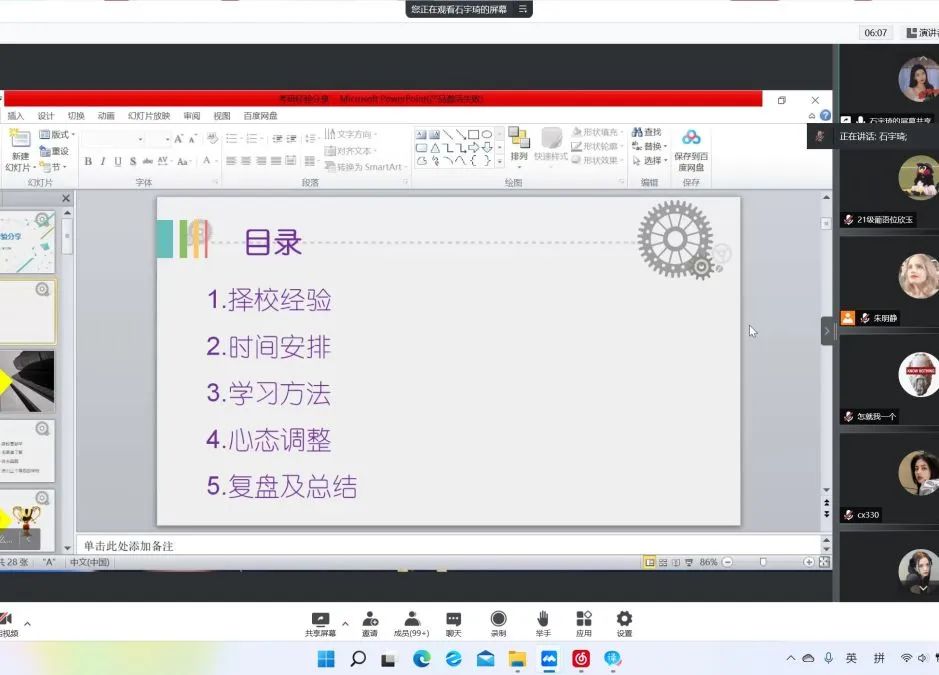Start 录制 recording in the meeting toolbar
Screen dimensions: 939x675
pyautogui.click(x=498, y=623)
